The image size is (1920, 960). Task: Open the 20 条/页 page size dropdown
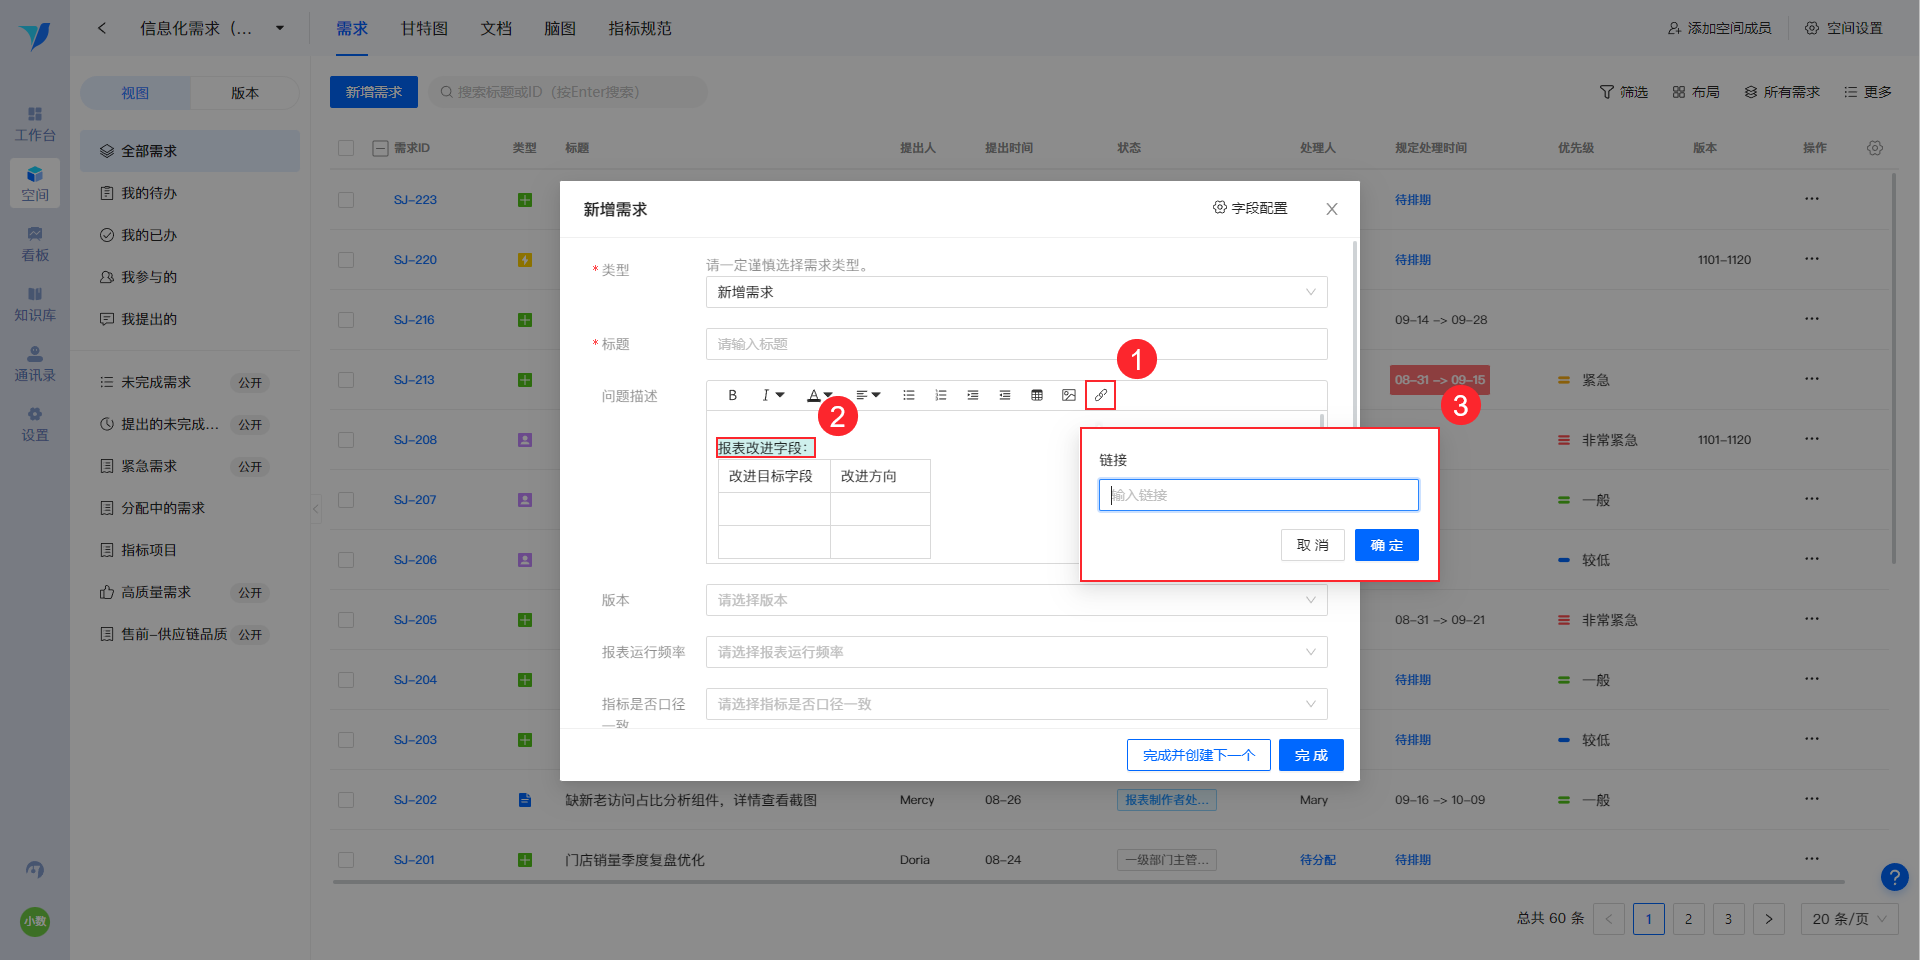tap(1849, 919)
